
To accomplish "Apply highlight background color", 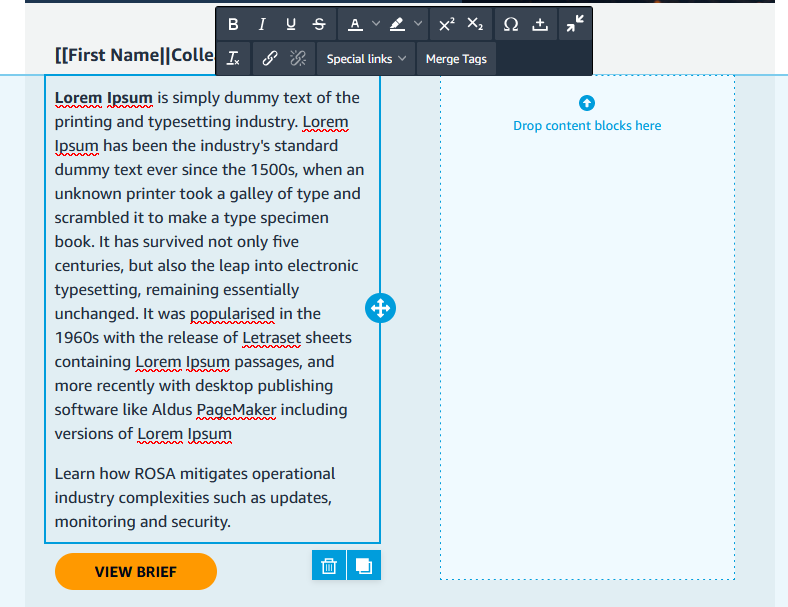I will coord(397,24).
